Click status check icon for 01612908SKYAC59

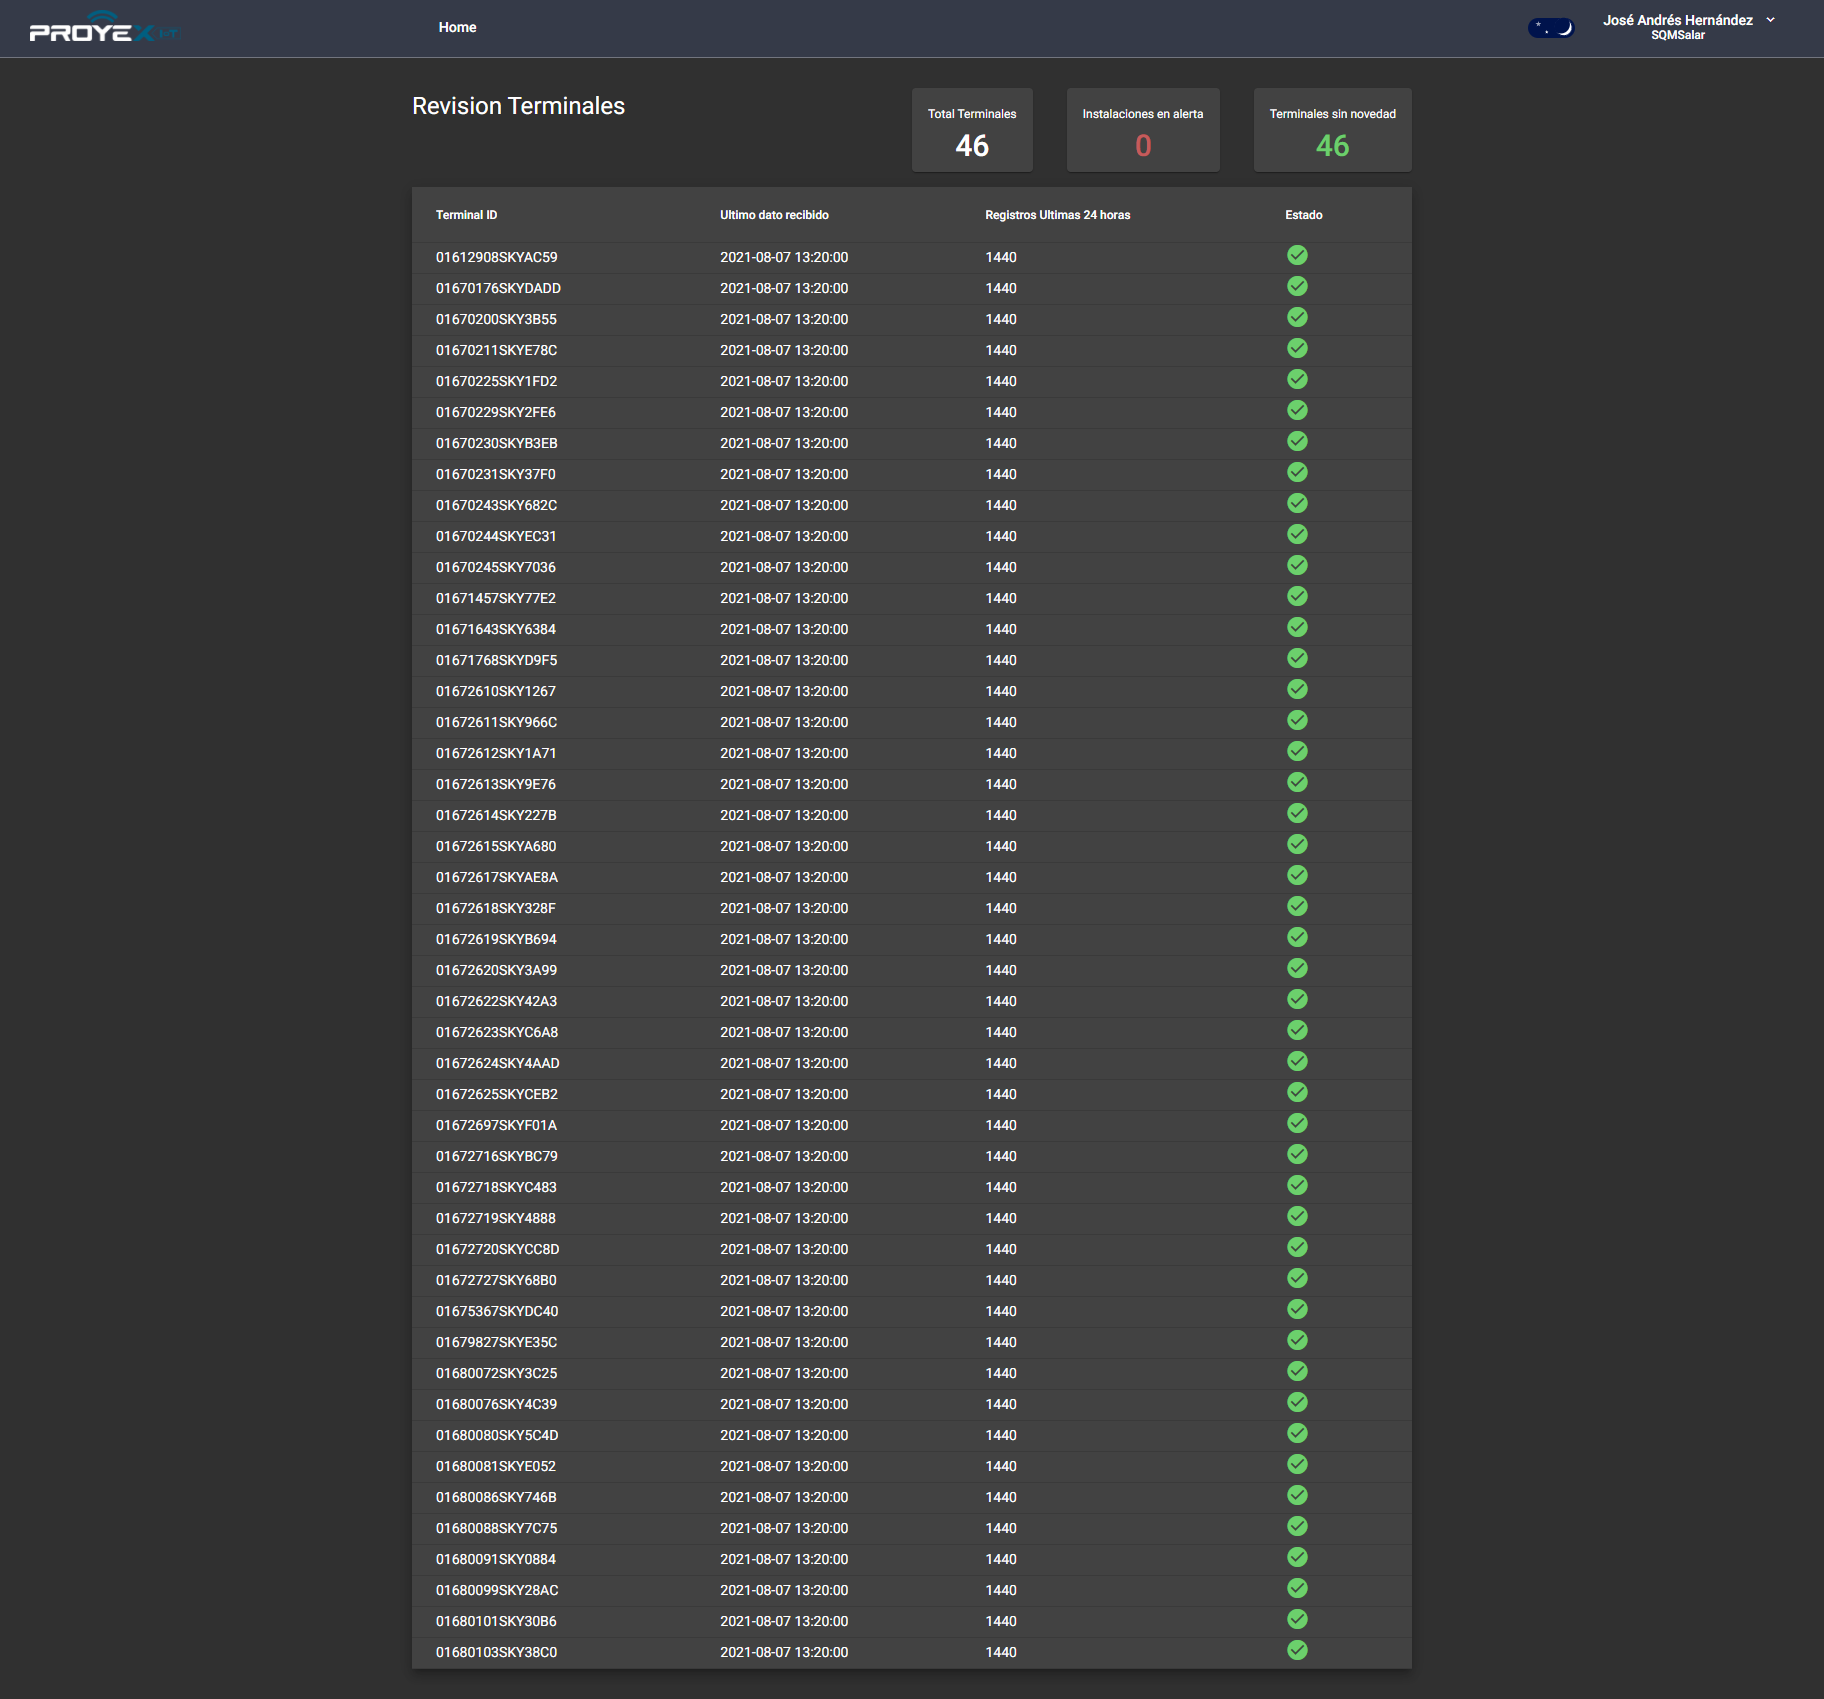tap(1297, 255)
